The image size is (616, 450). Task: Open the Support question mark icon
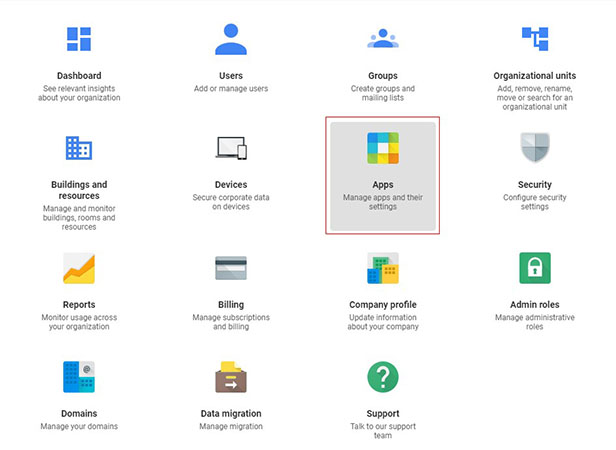tap(383, 377)
